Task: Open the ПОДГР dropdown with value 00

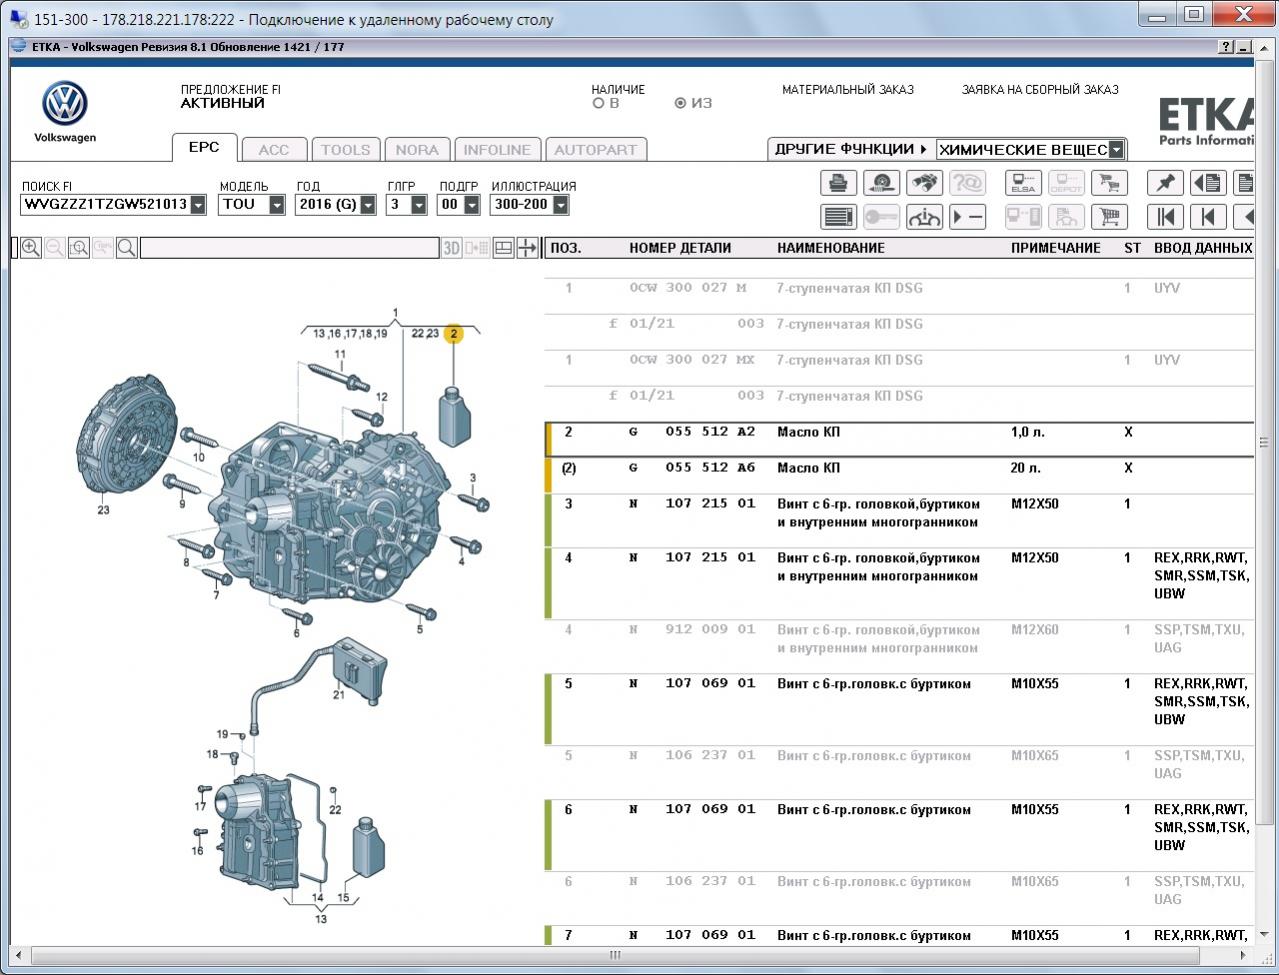Action: tap(471, 205)
